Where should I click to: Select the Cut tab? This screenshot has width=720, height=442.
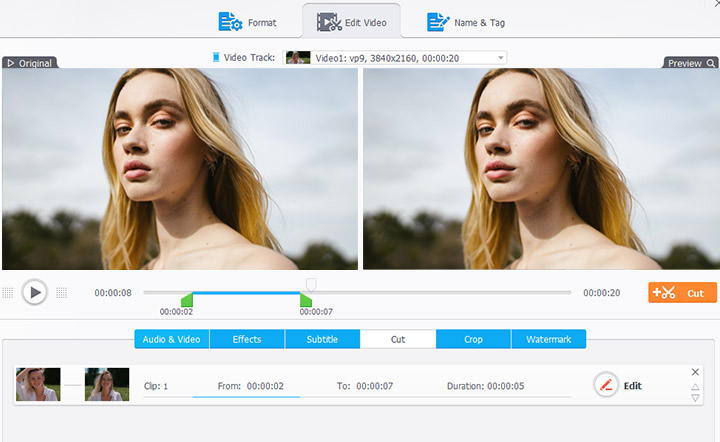point(398,339)
